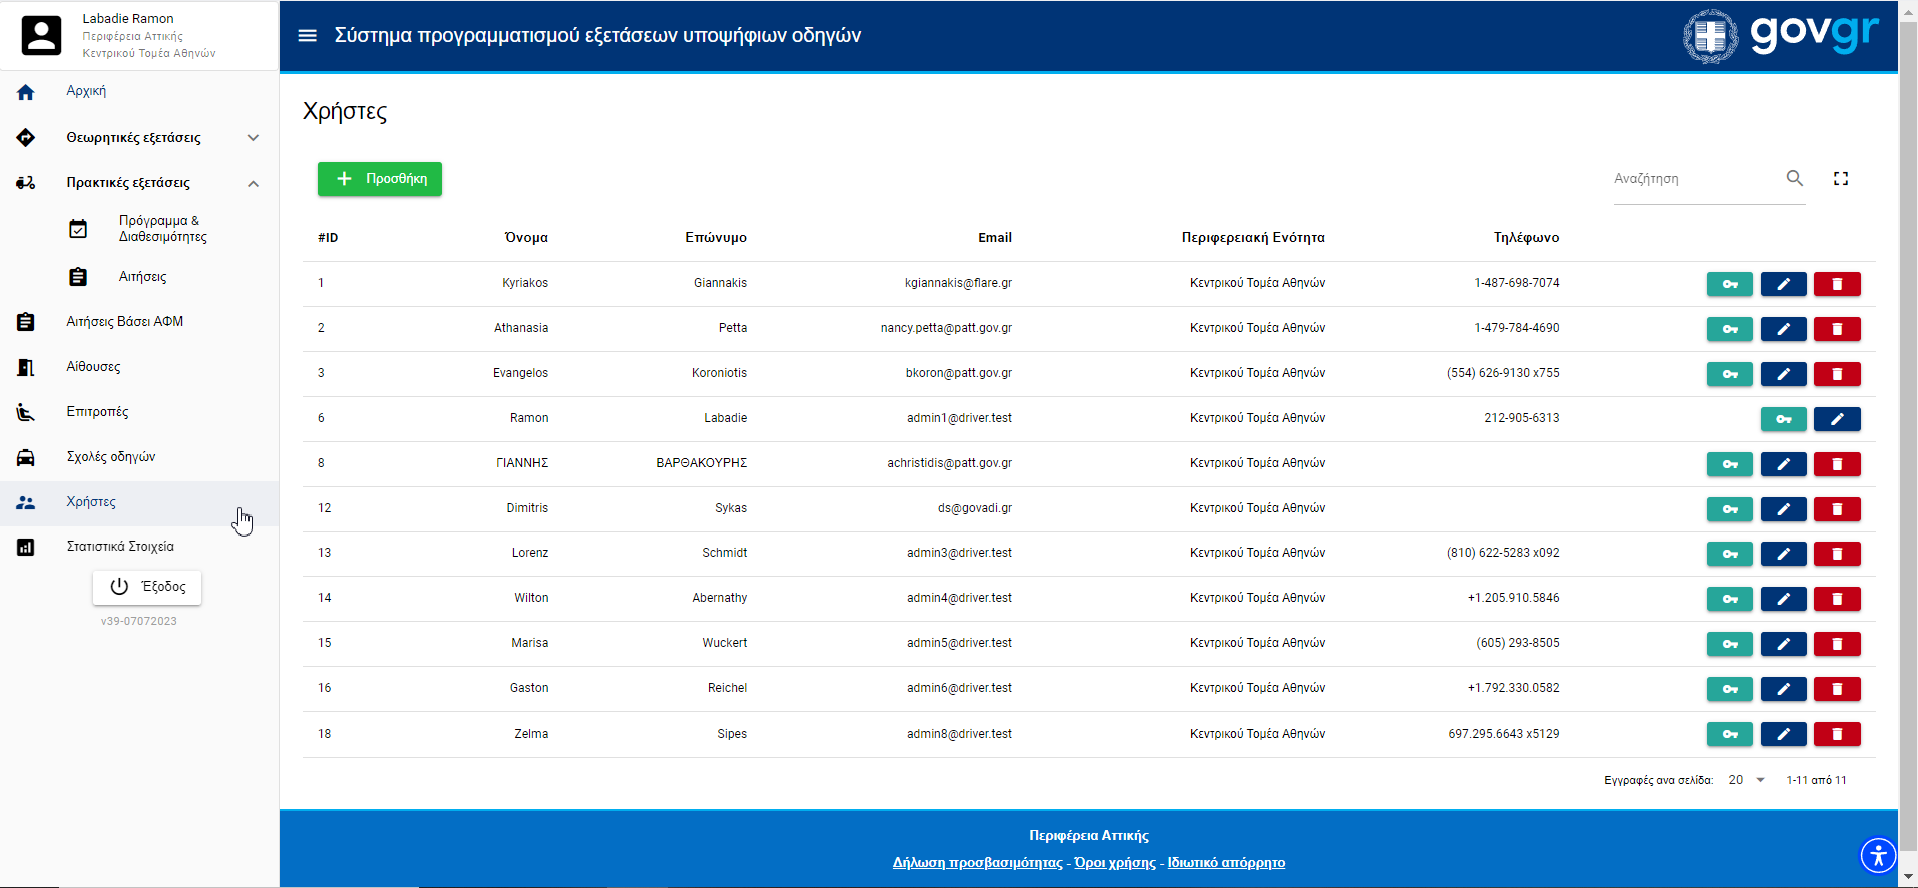Click the hamburger menu icon in header
Screen dimensions: 1918x888
308,36
